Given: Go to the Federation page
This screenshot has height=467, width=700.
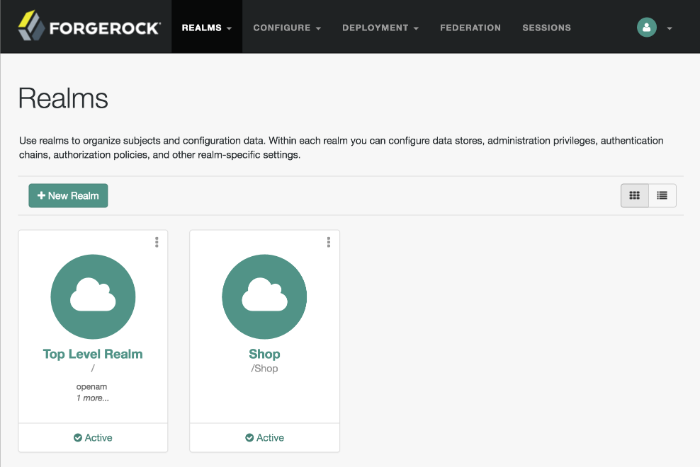Looking at the screenshot, I should pyautogui.click(x=470, y=28).
